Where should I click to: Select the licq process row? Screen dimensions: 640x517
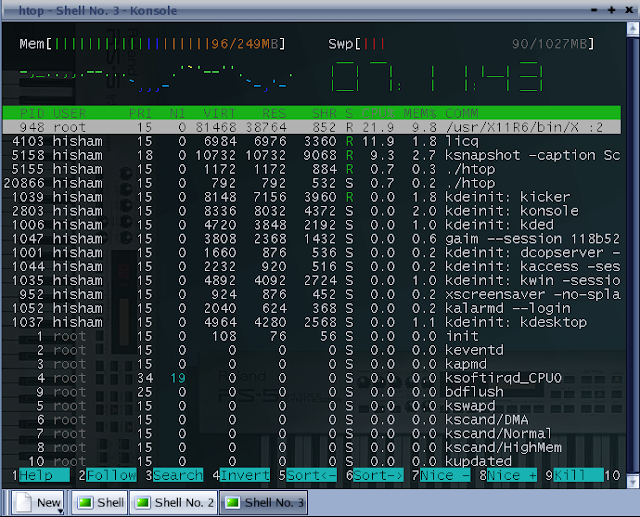[312, 141]
